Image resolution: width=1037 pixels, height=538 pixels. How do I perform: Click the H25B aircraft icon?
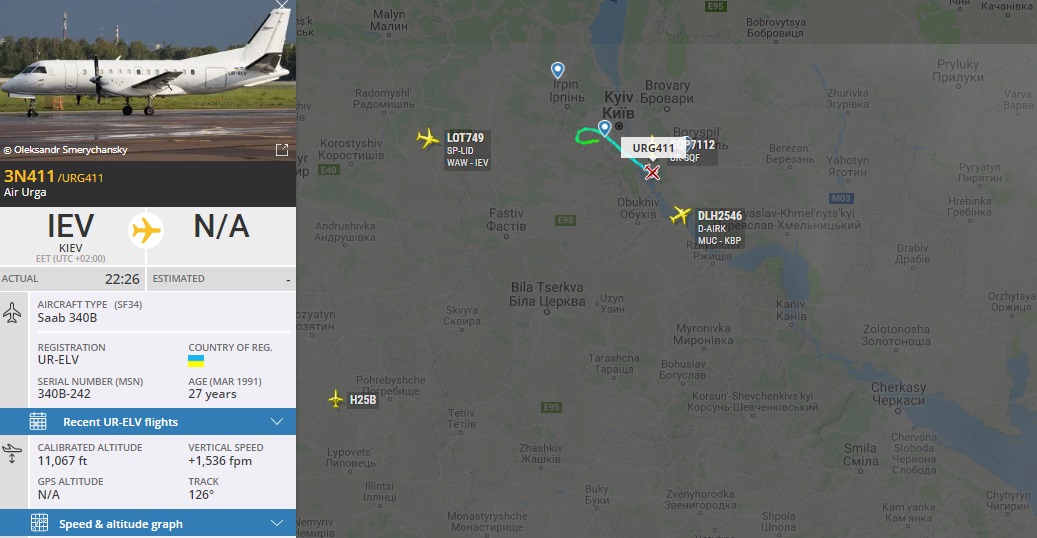tap(336, 399)
